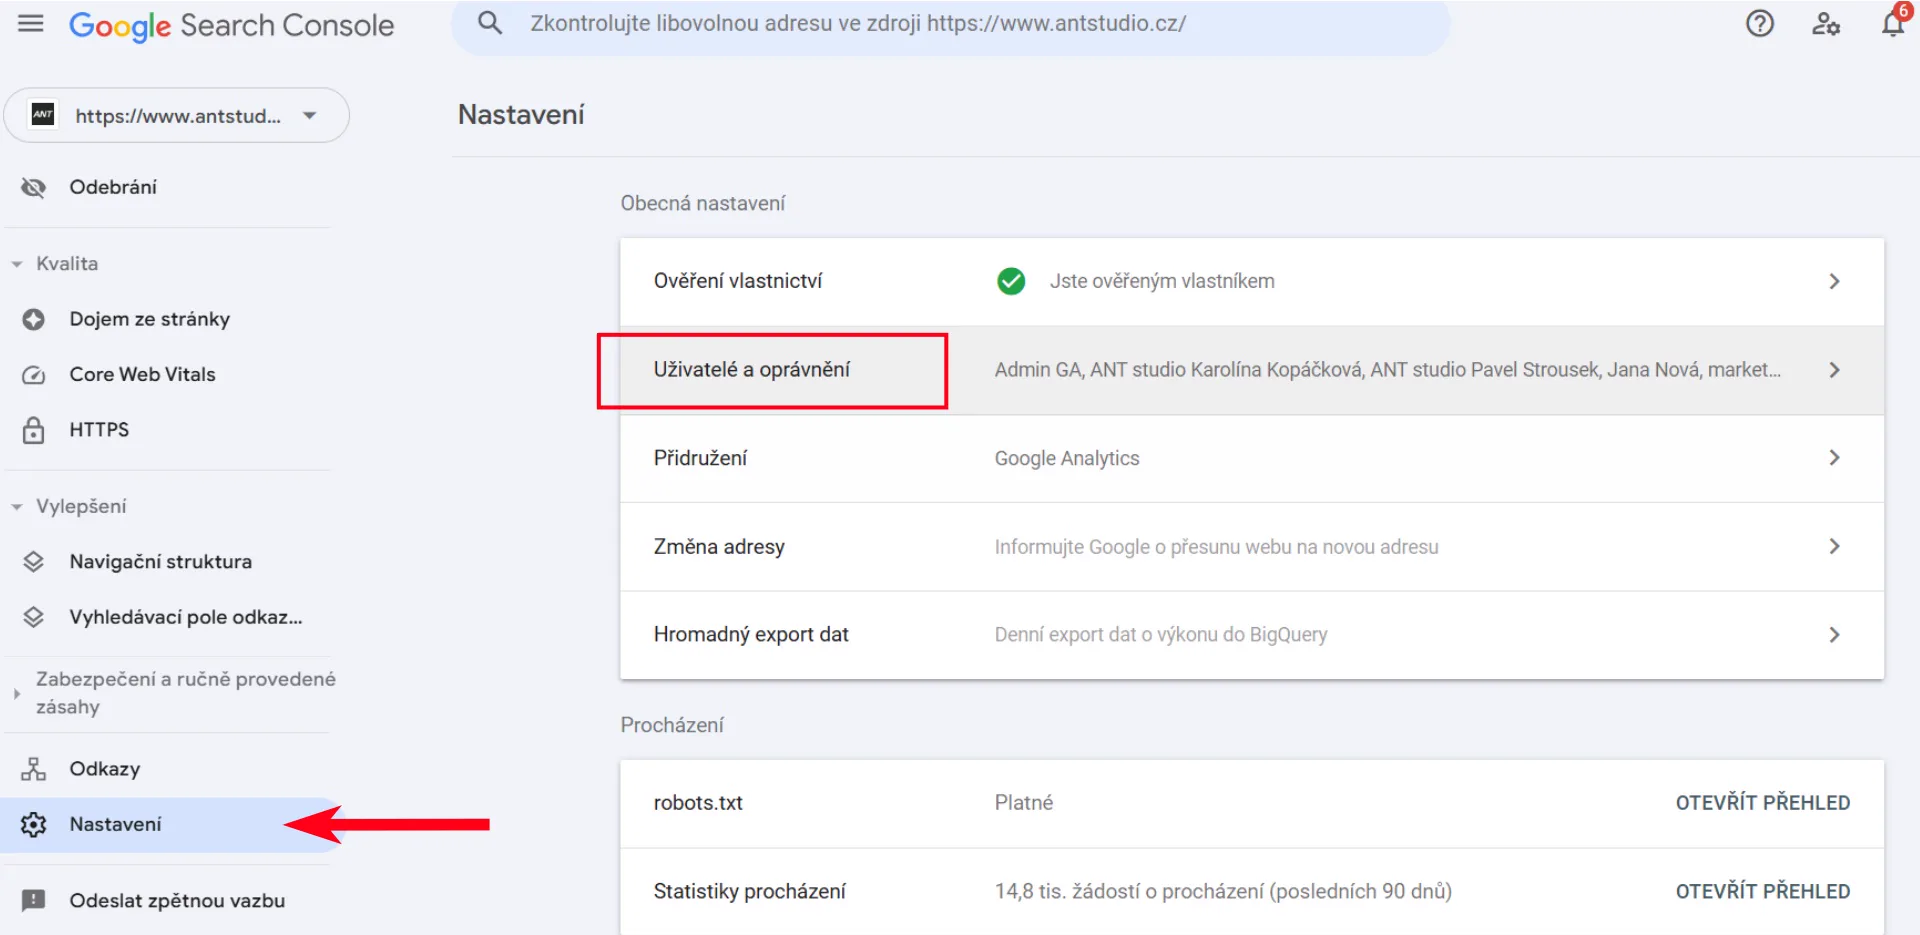Click 'Denní export dat o výkonu do BigQuery'
The height and width of the screenshot is (935, 1920).
point(1161,635)
